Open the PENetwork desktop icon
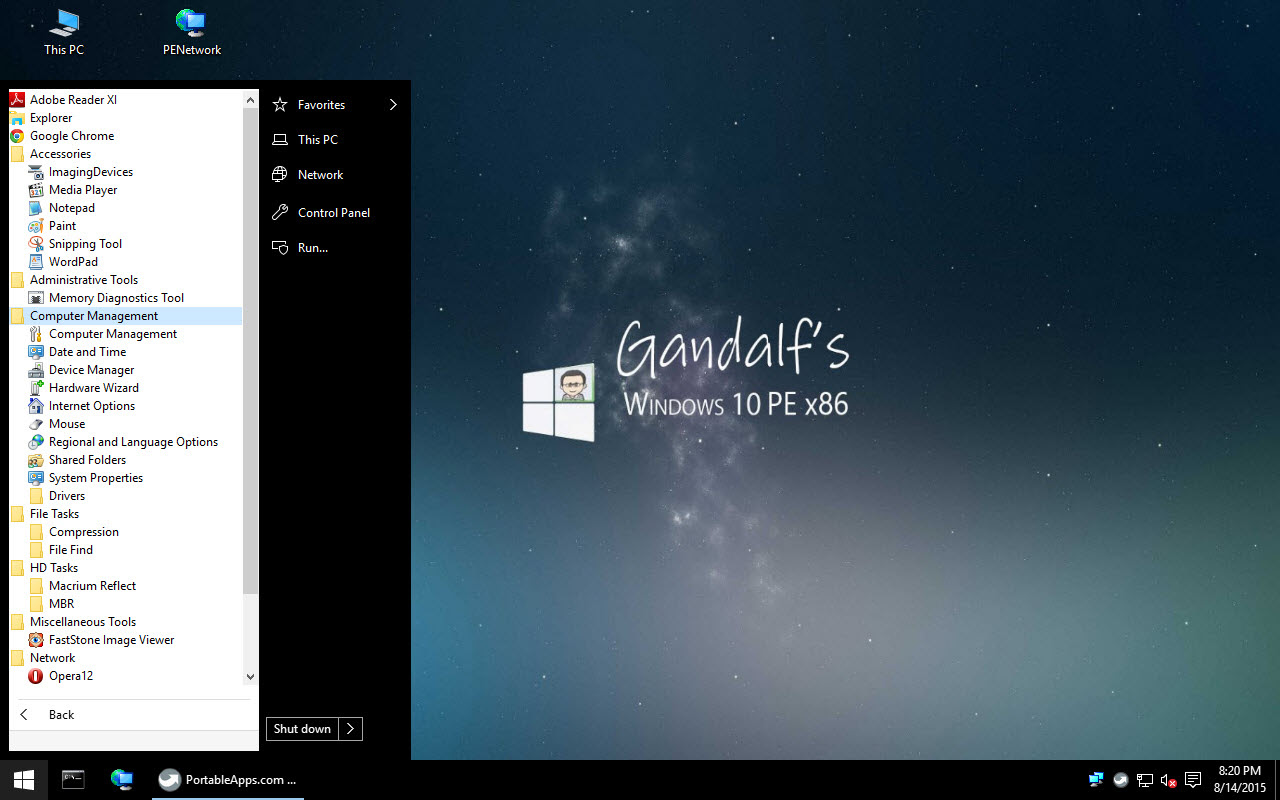1280x800 pixels. (x=192, y=32)
